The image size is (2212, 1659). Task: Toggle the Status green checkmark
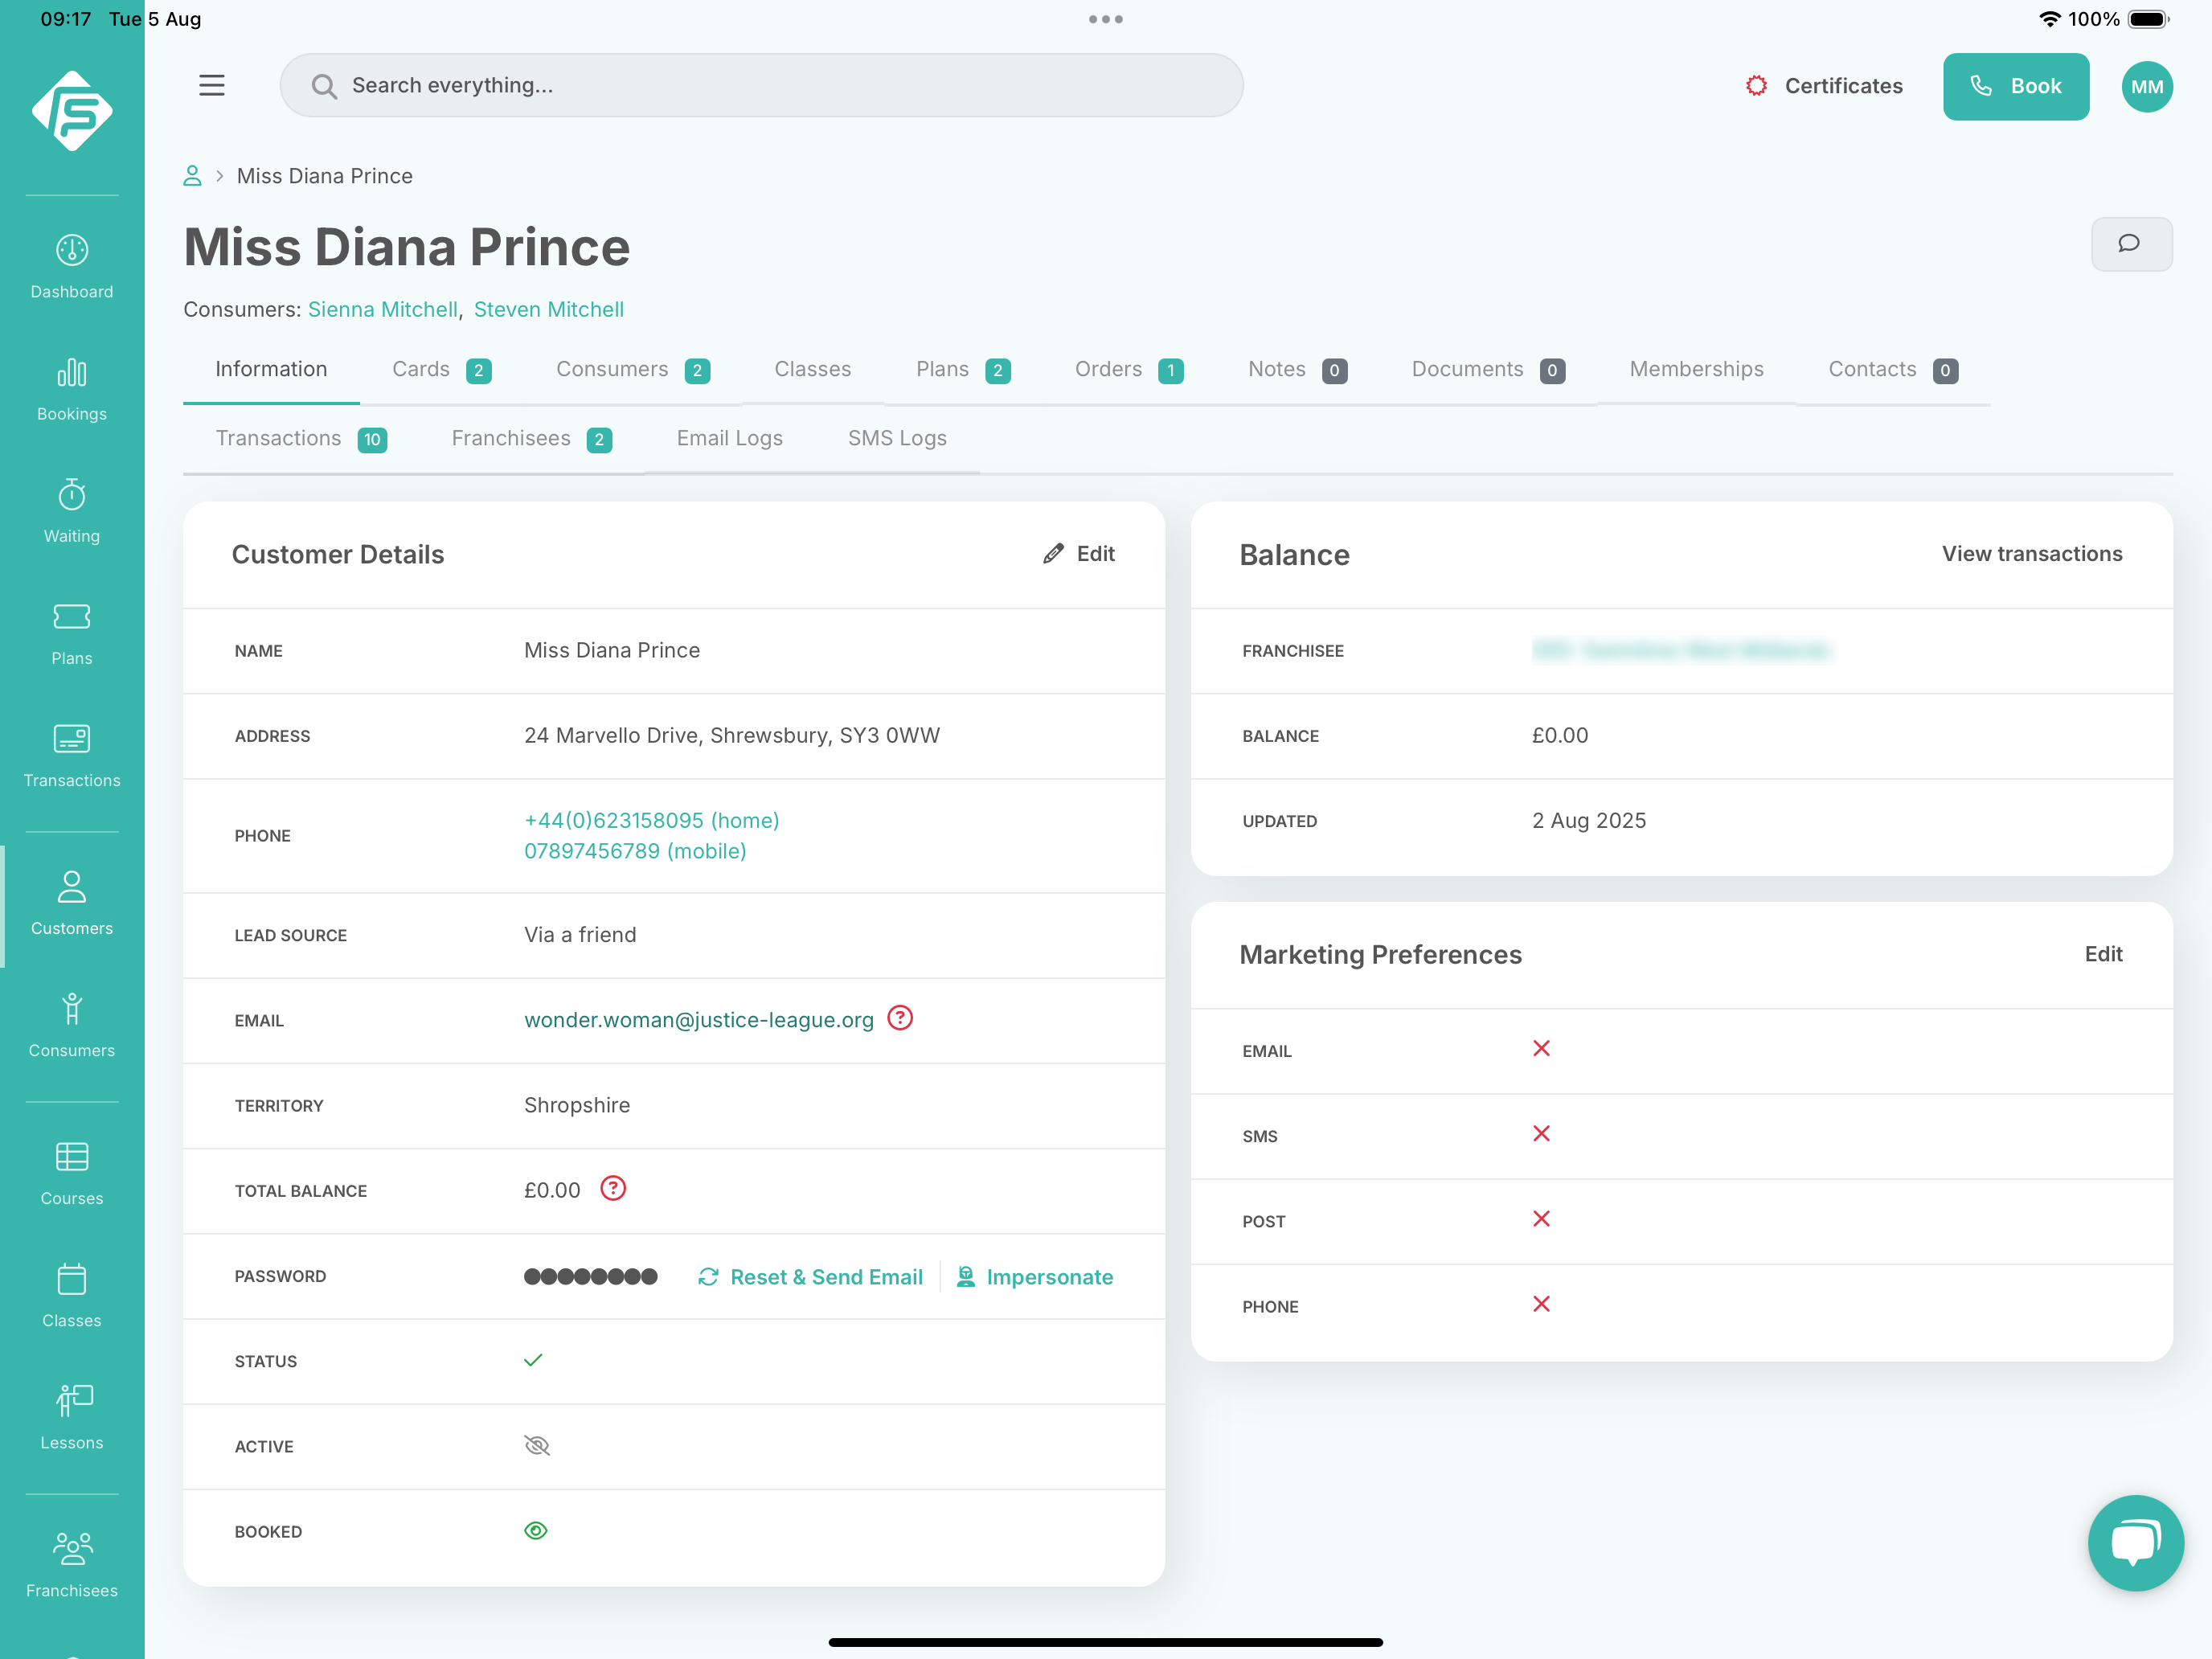(533, 1360)
